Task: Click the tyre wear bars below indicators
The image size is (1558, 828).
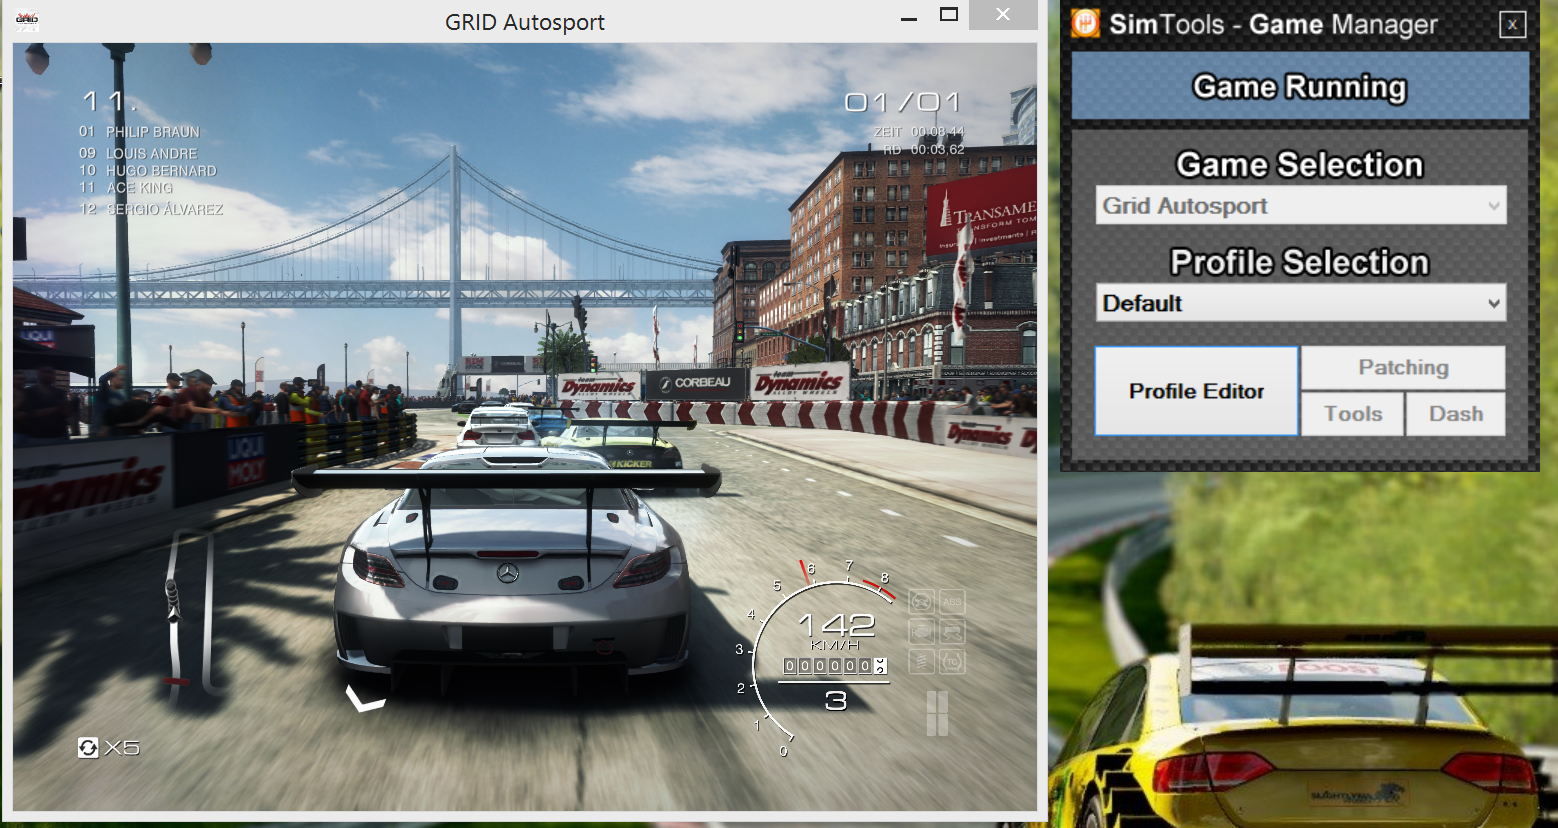Action: (937, 713)
